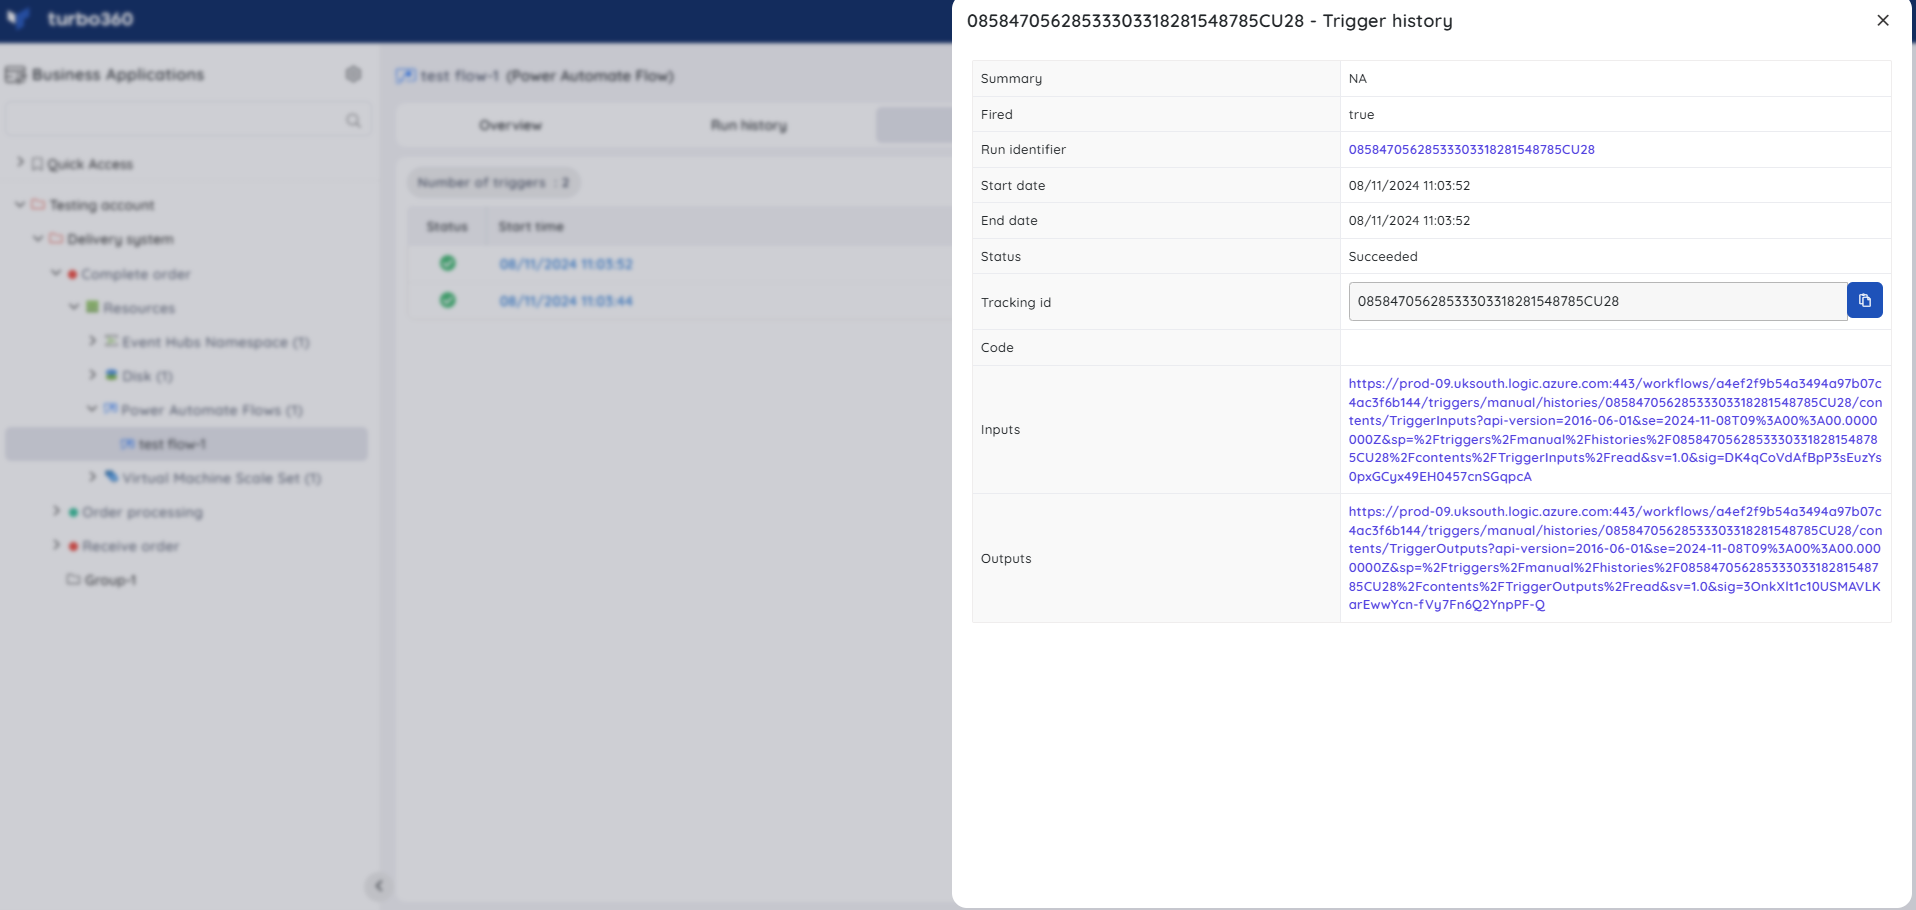This screenshot has height=910, width=1916.
Task: Click the Start date value 08/11/2024 11:03:52
Action: coord(1409,186)
